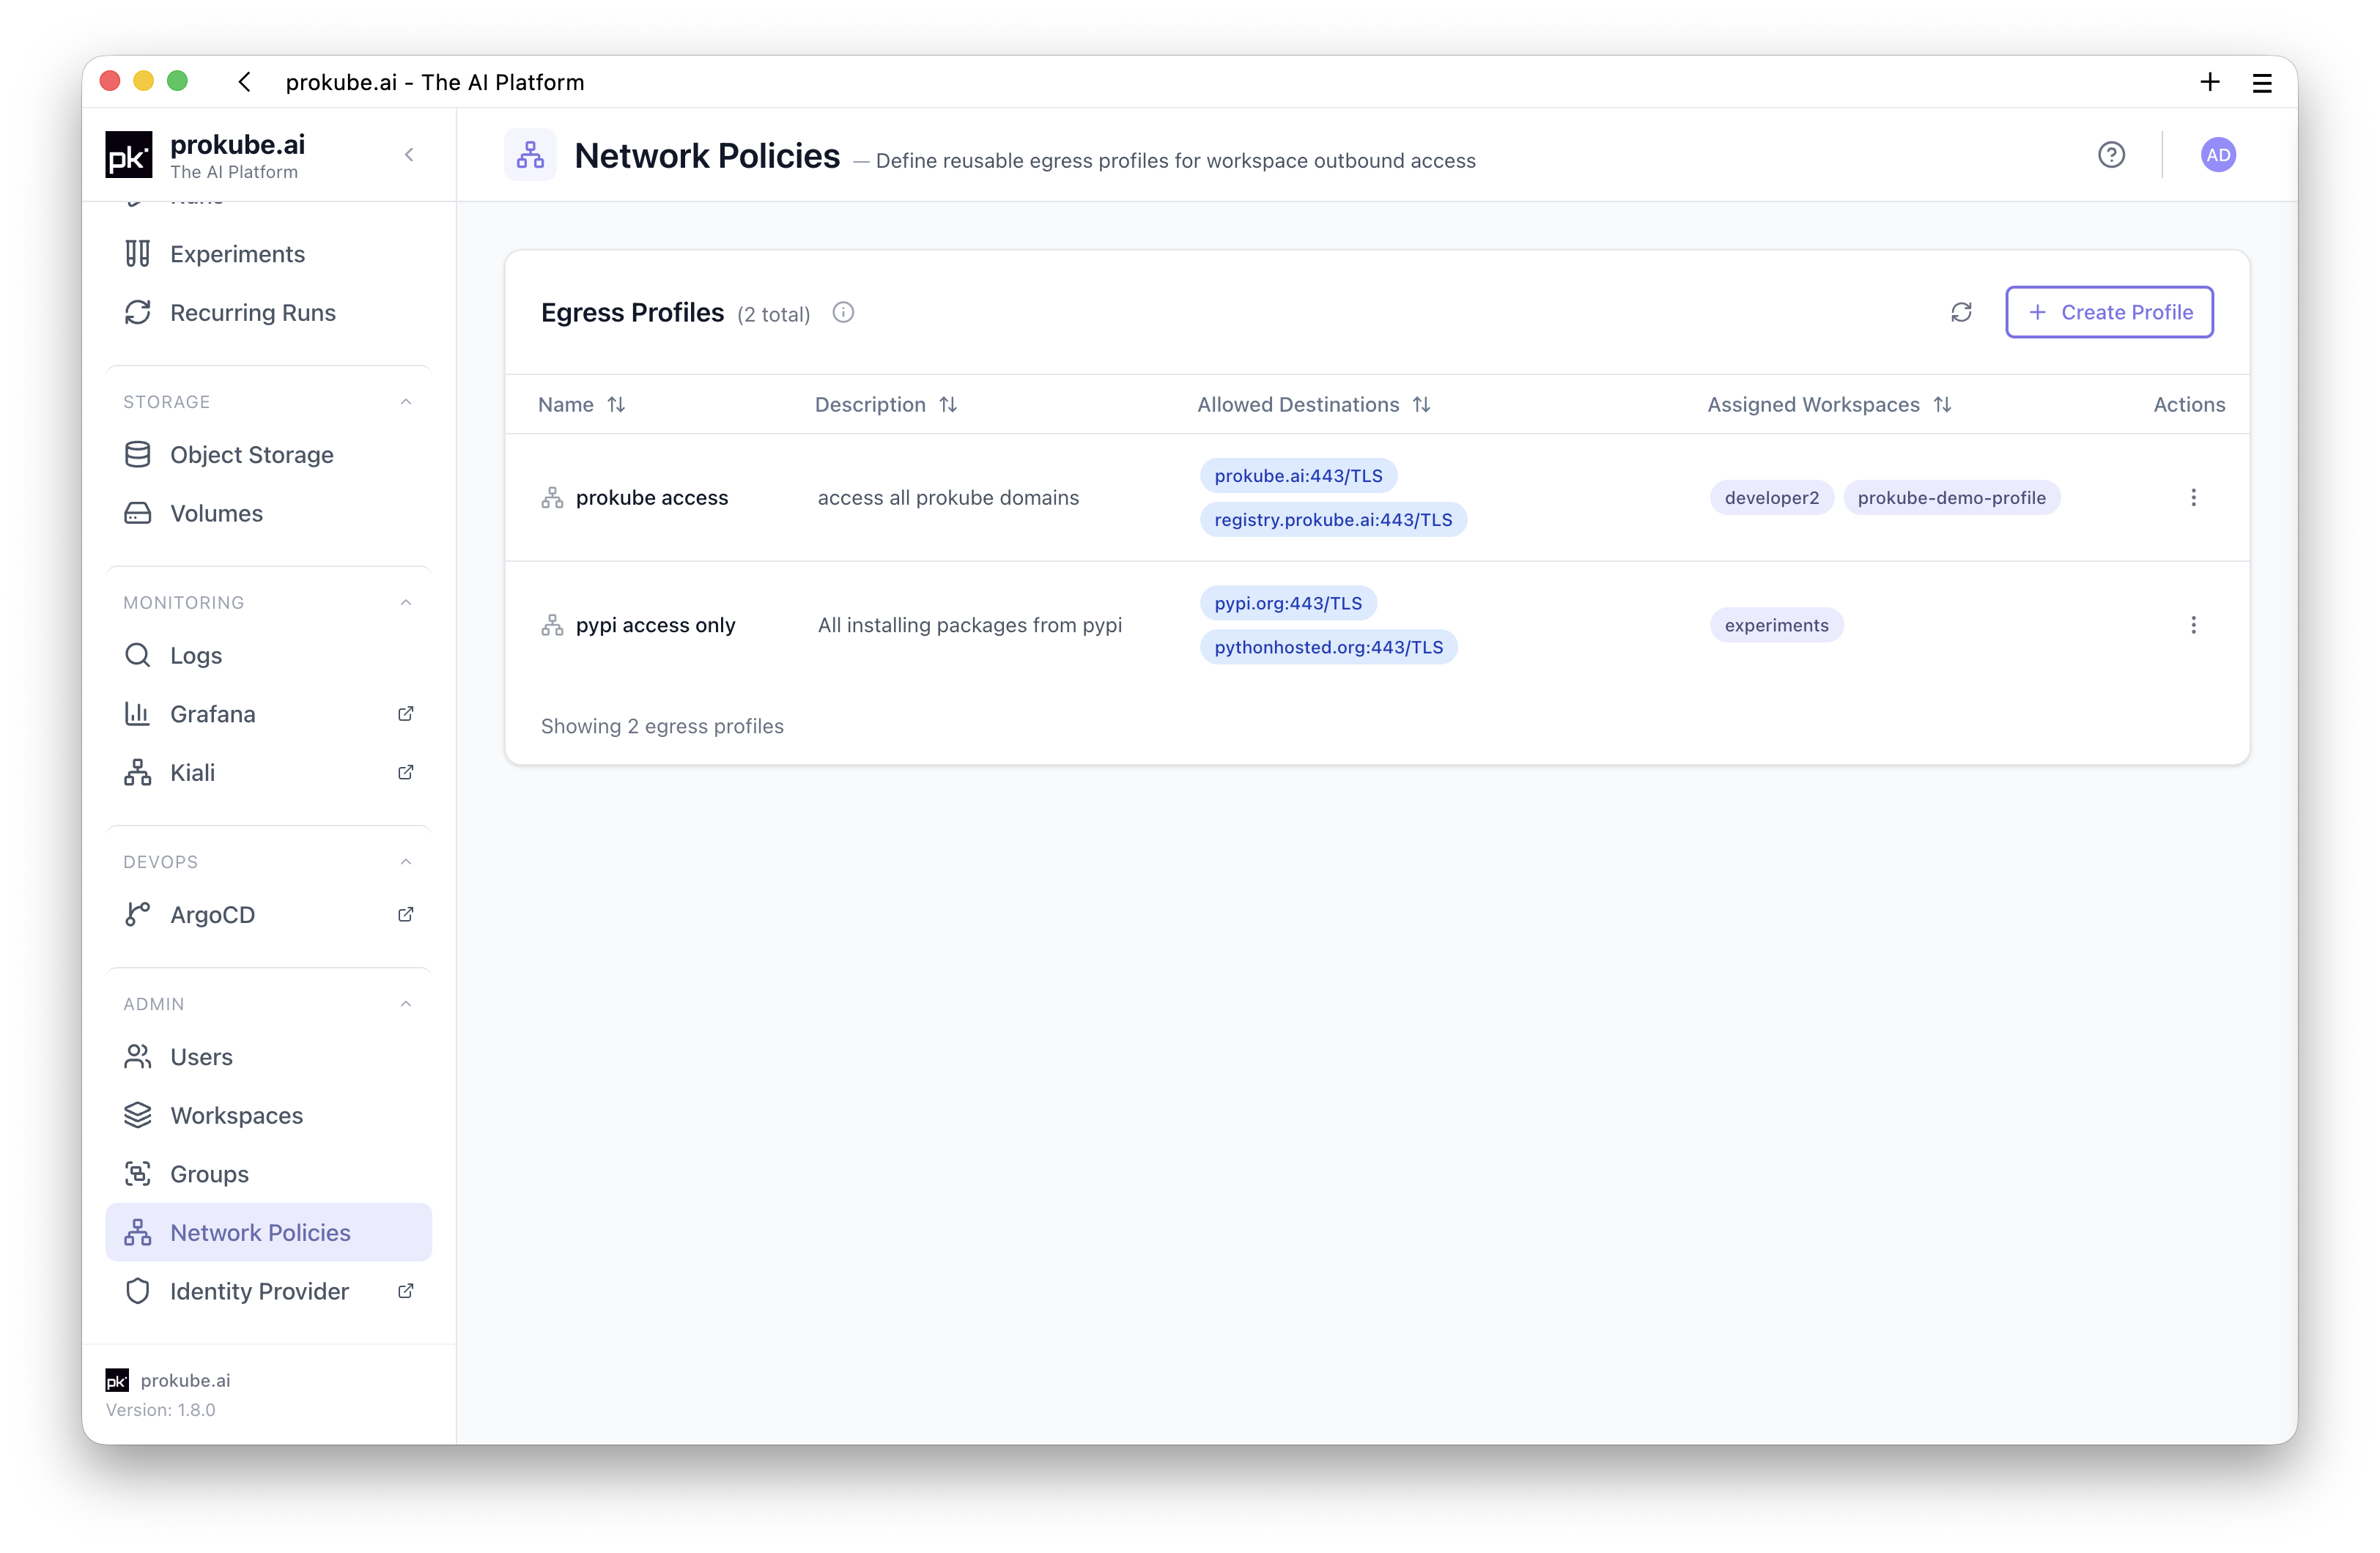Collapse the STORAGE sidebar section
This screenshot has height=1553, width=2380.
click(406, 402)
